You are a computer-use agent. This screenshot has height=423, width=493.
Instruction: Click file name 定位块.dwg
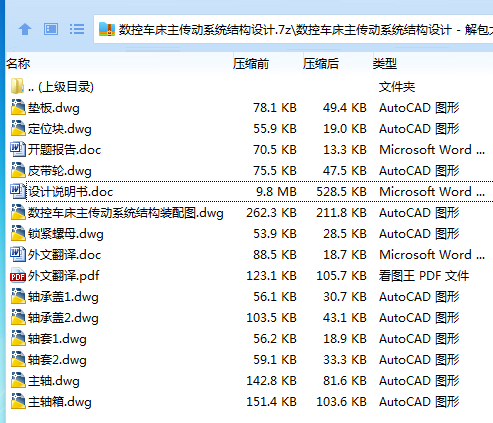[x=60, y=129]
